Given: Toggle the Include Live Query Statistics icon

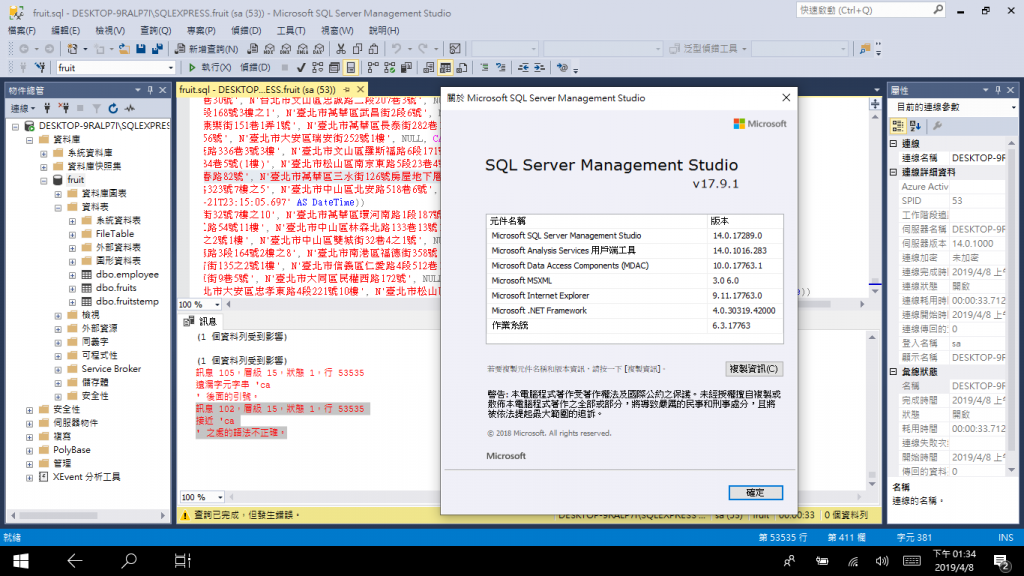Looking at the screenshot, I should tap(389, 67).
